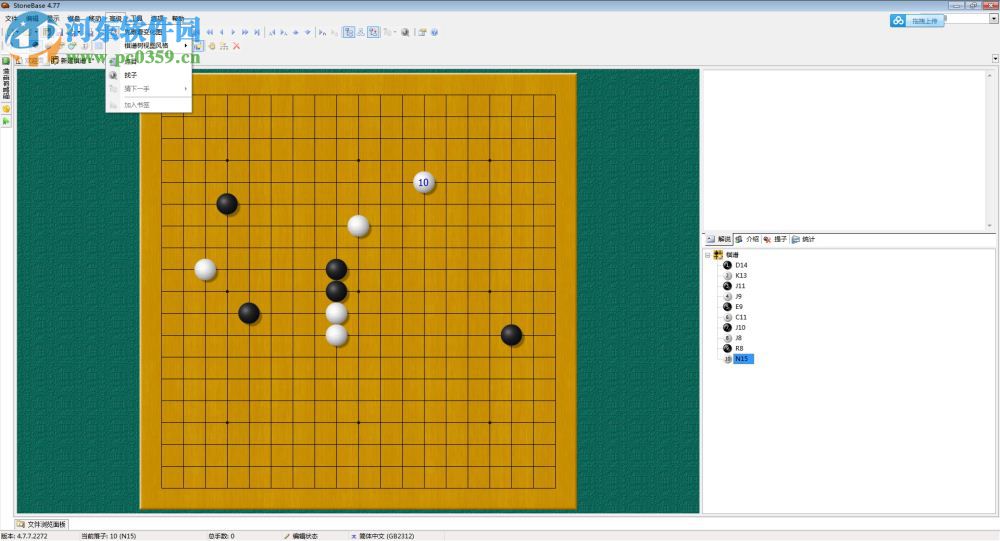Open the dropdown arrow beside the grey toolbar icon
Image resolution: width=1000 pixels, height=541 pixels.
(x=395, y=32)
